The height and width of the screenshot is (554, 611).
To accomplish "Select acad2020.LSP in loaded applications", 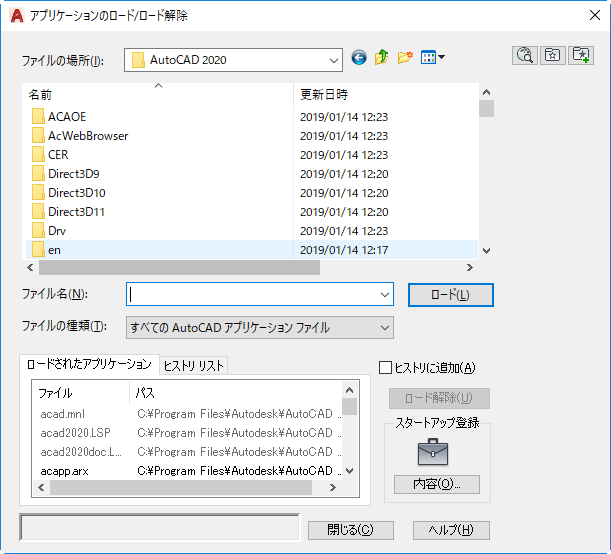I will (76, 433).
